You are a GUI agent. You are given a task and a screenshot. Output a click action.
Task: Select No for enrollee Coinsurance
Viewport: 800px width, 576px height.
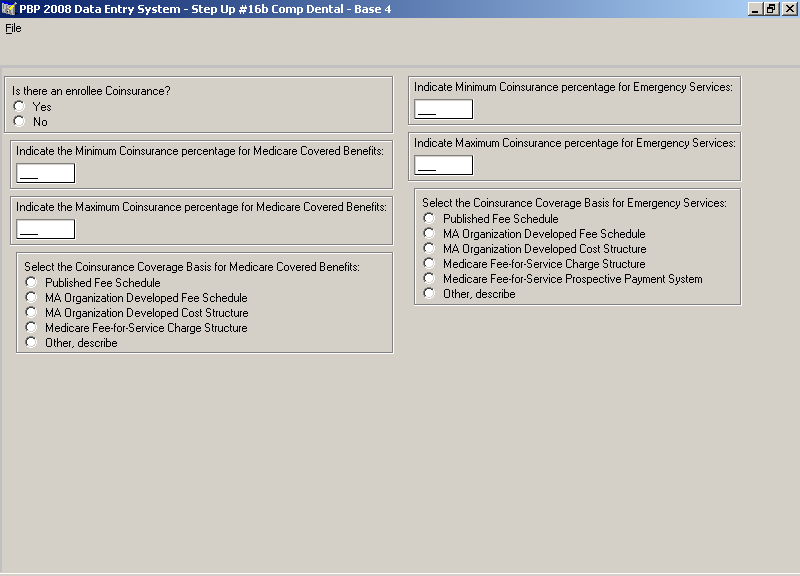19,121
